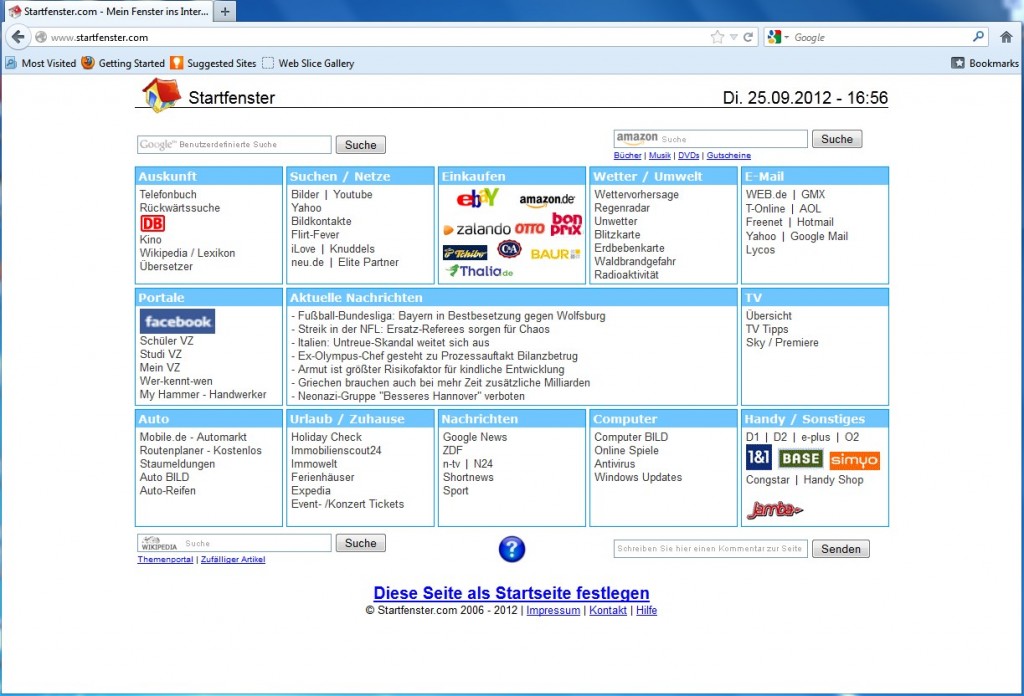Open the Windows Updates link in Computer
This screenshot has width=1024, height=696.
click(x=638, y=477)
